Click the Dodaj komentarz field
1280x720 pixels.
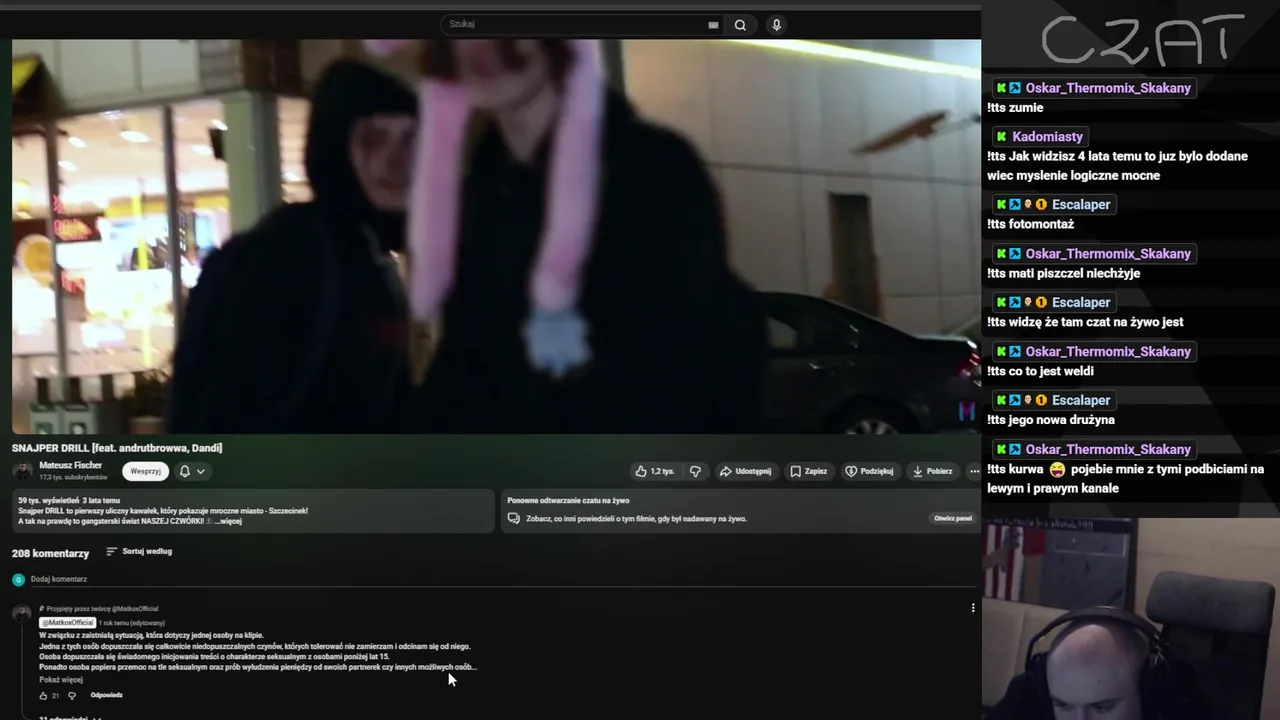(x=500, y=579)
